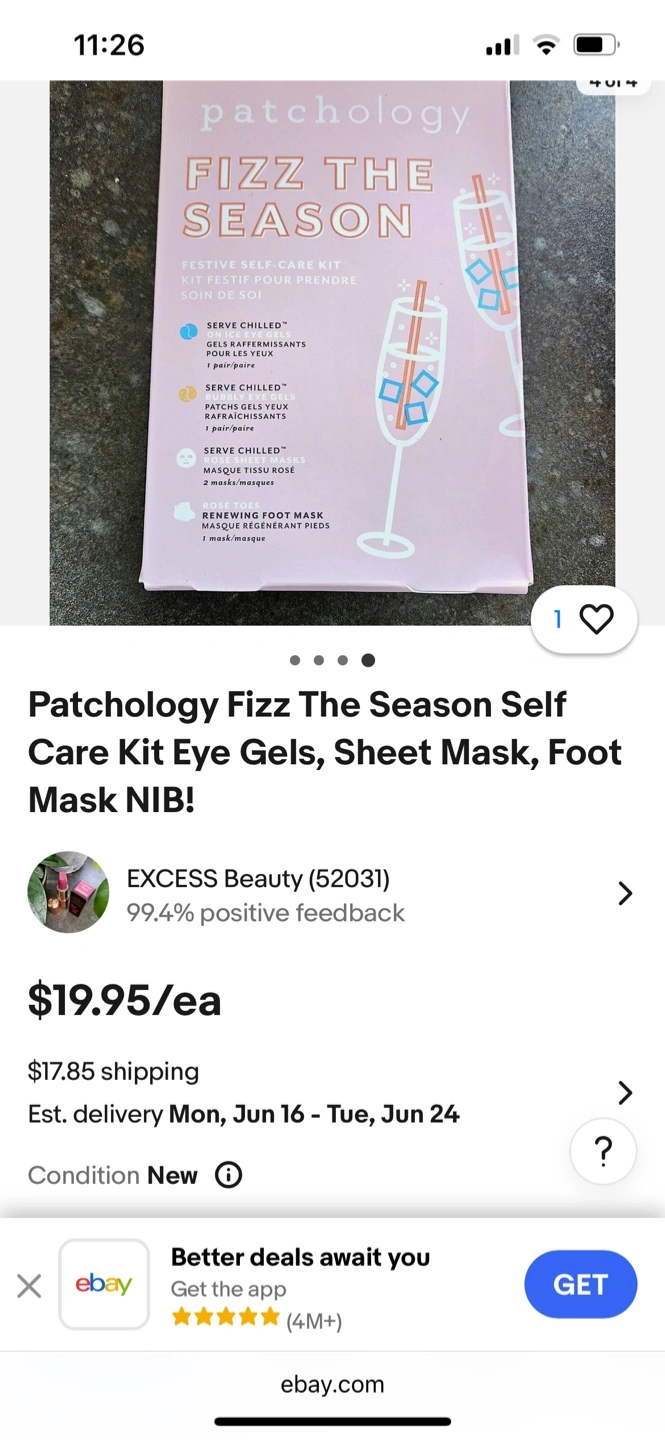Tap the battery status icon
Screen dimensions: 665x1440
(596, 45)
